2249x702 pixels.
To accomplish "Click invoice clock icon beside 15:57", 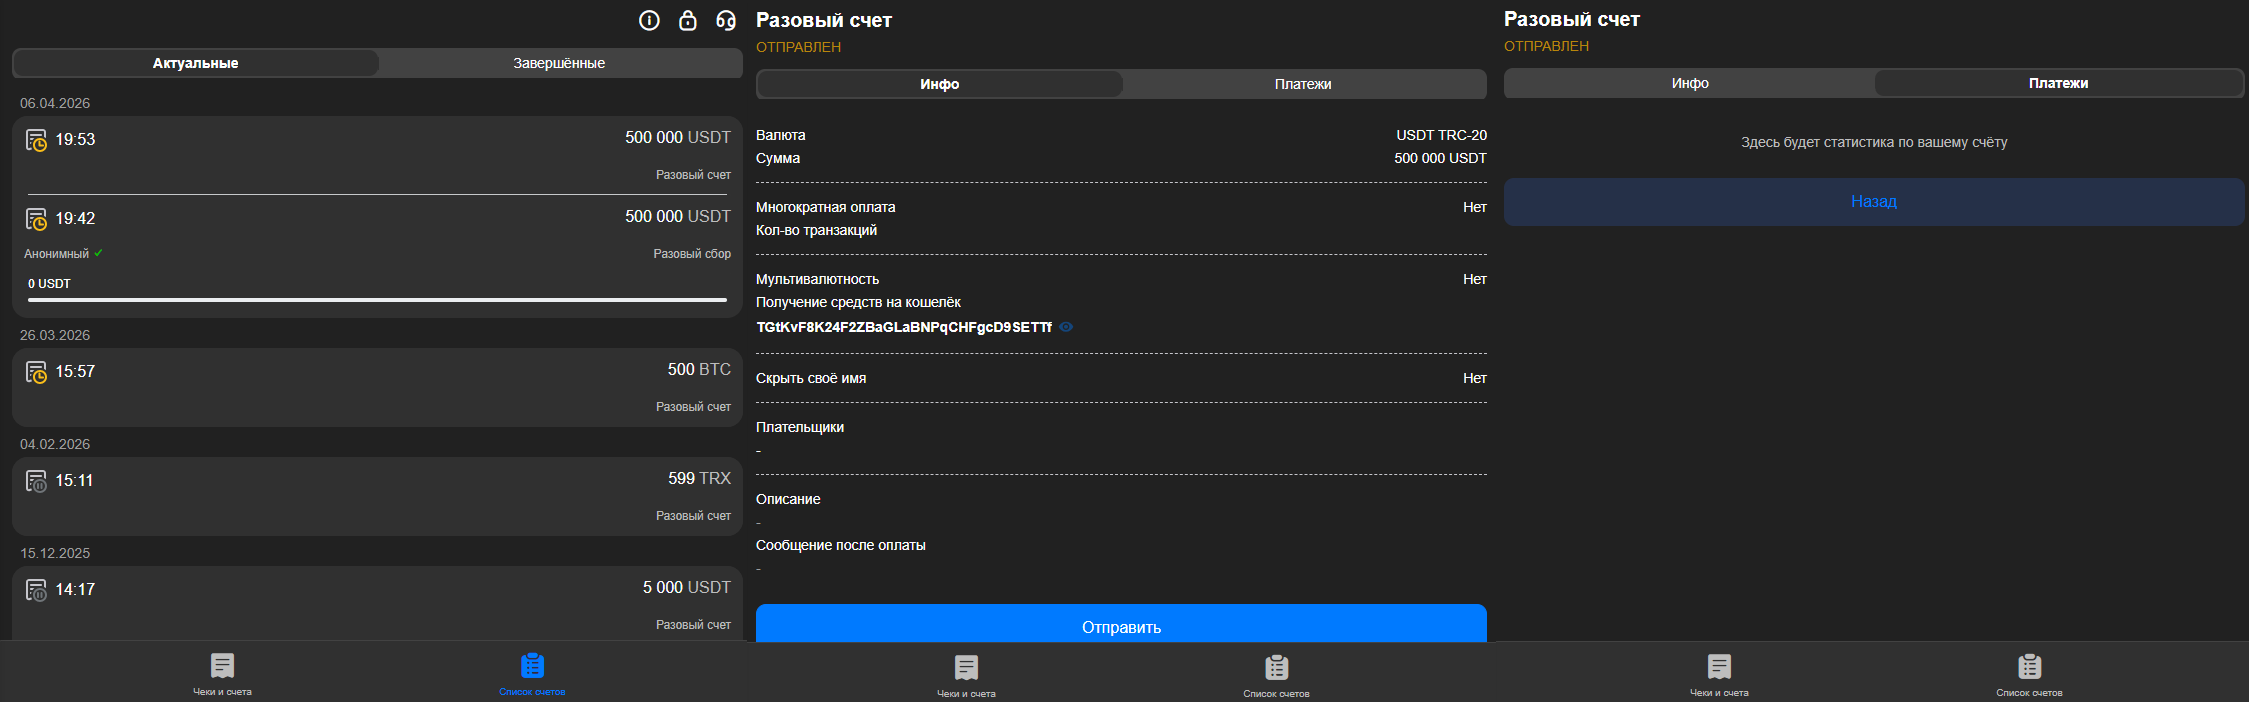I will pos(36,372).
